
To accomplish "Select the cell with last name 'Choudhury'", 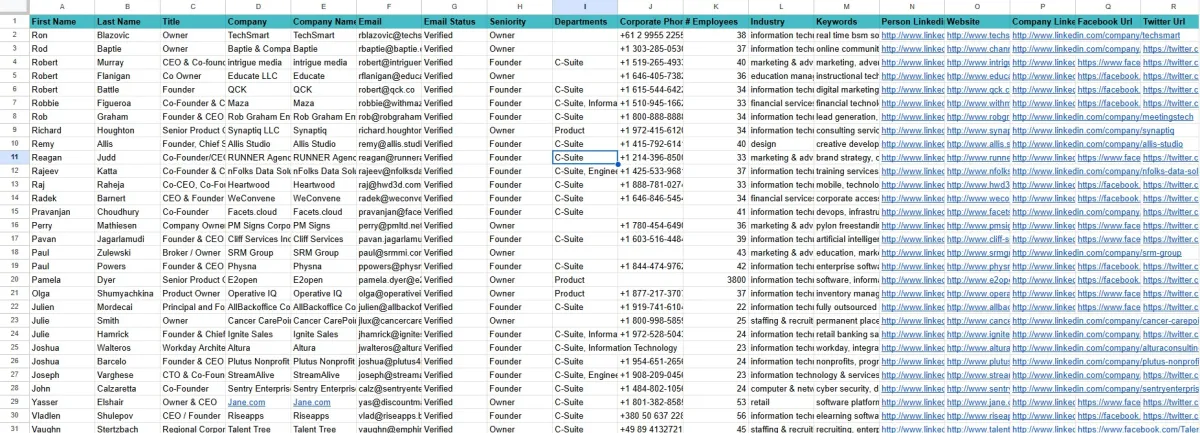I will (127, 212).
